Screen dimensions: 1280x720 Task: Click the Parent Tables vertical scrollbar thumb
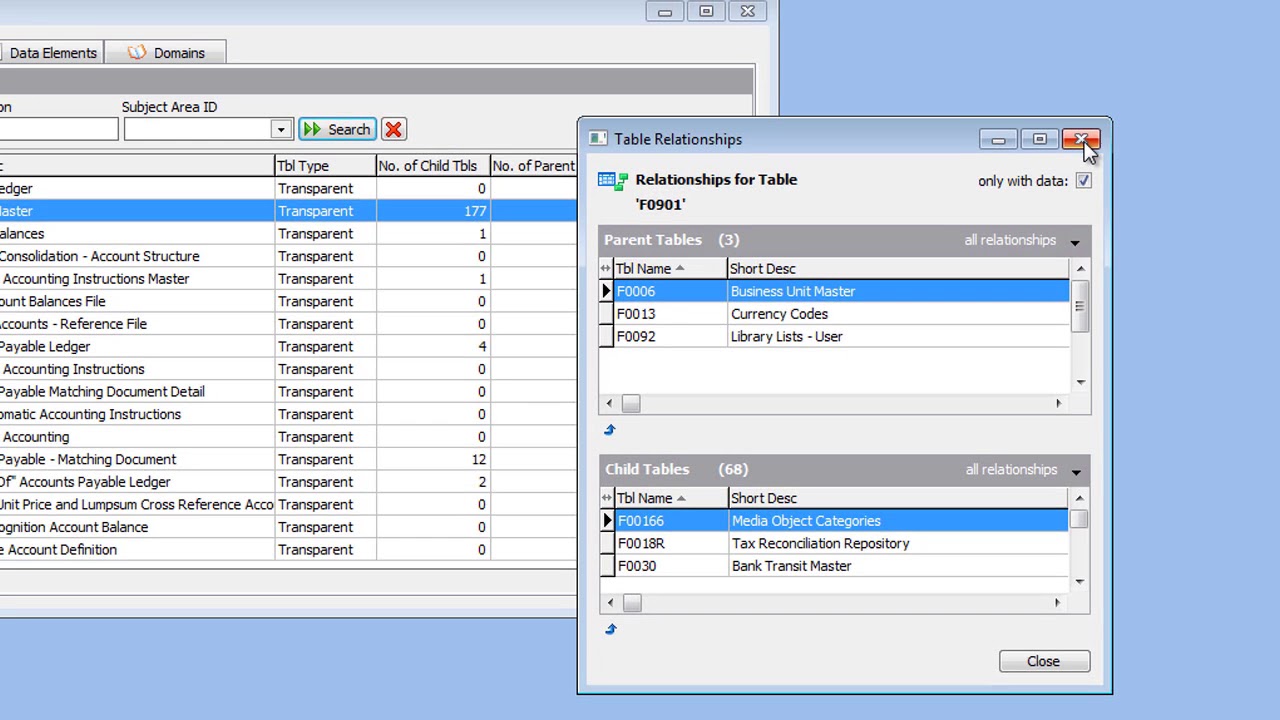coord(1080,306)
